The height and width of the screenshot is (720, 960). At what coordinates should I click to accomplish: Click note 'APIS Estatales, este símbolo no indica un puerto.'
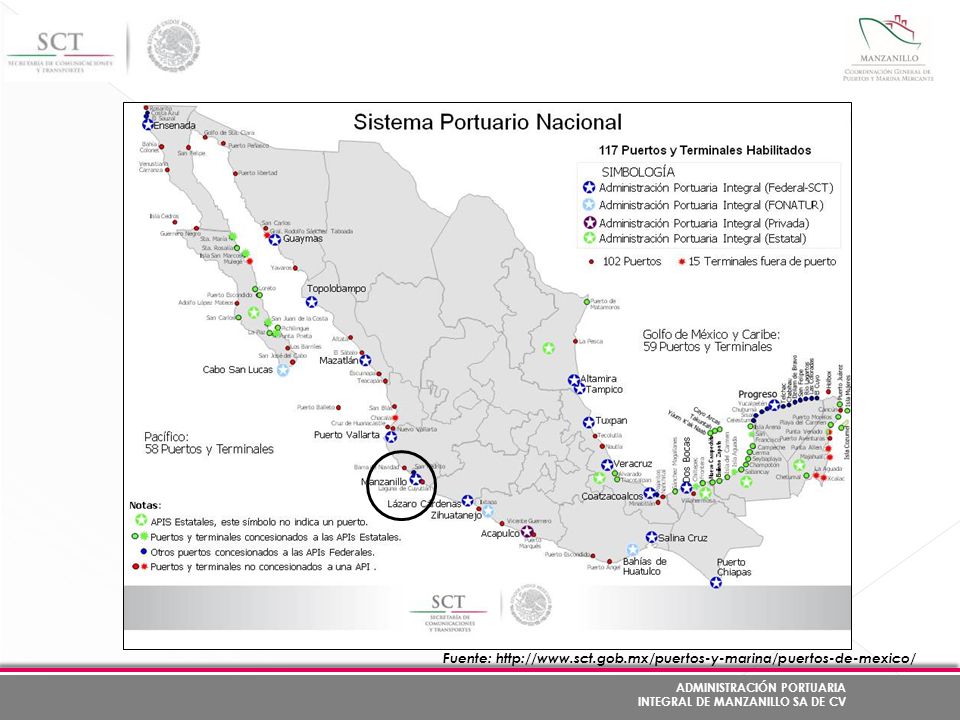(x=260, y=522)
